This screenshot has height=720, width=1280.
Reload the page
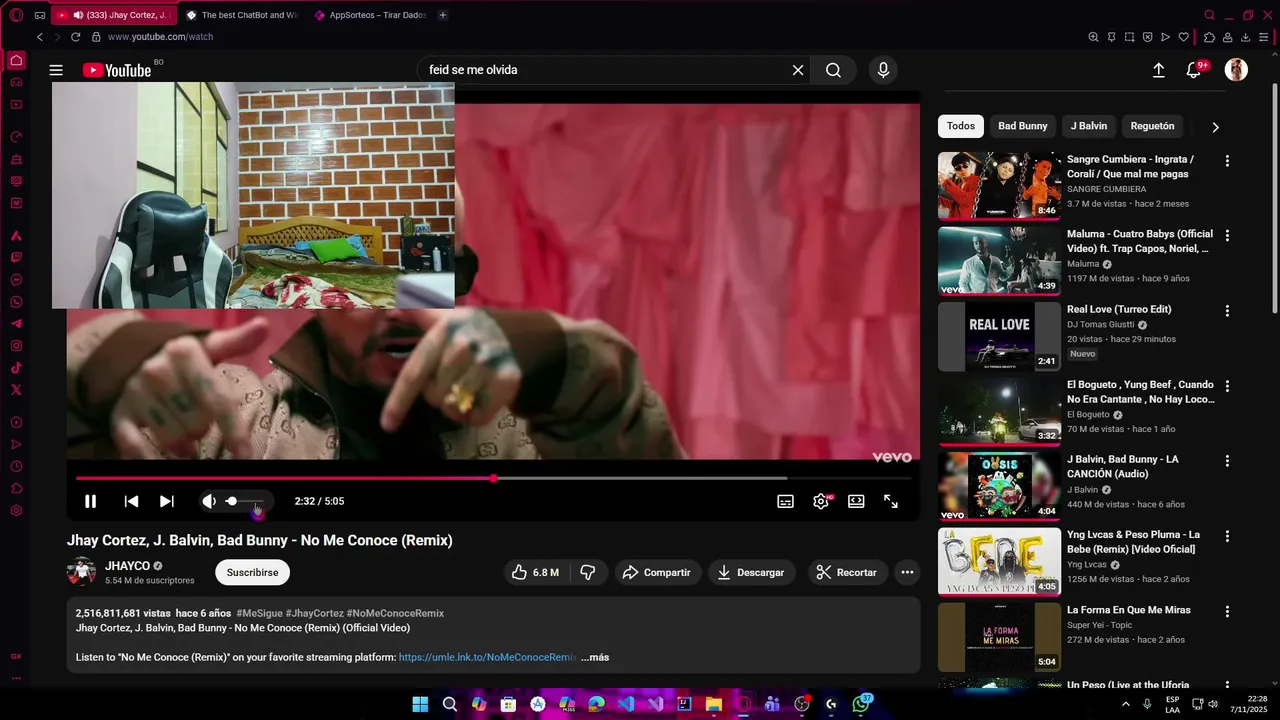click(75, 37)
